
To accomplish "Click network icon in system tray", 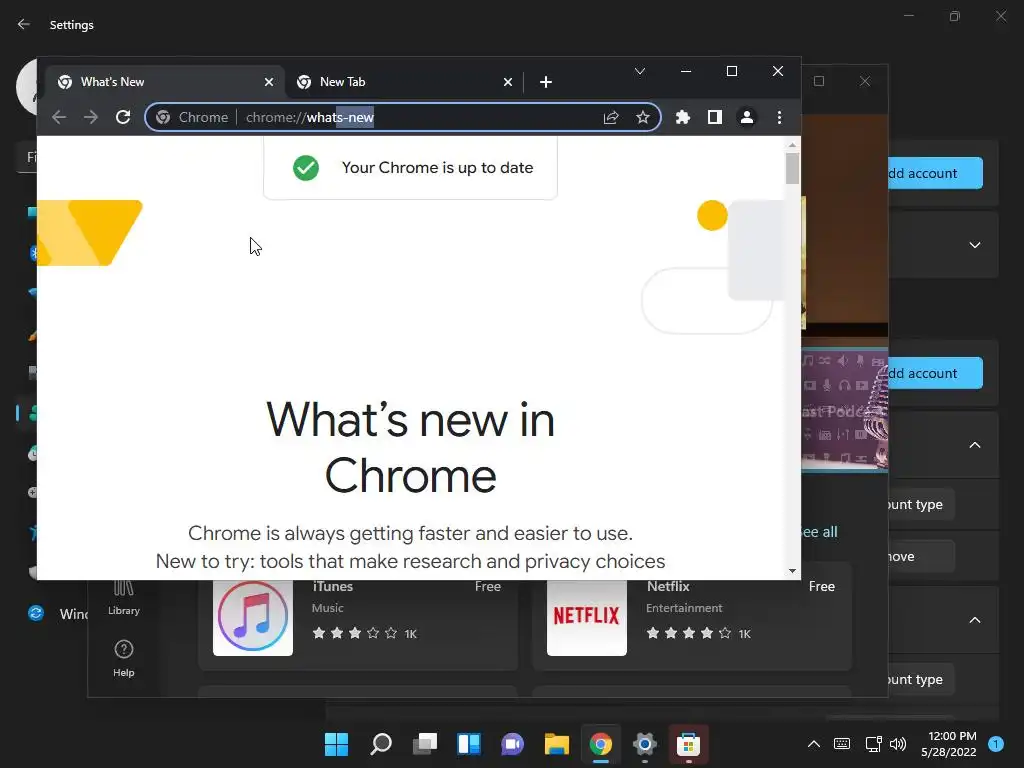I will tap(873, 744).
